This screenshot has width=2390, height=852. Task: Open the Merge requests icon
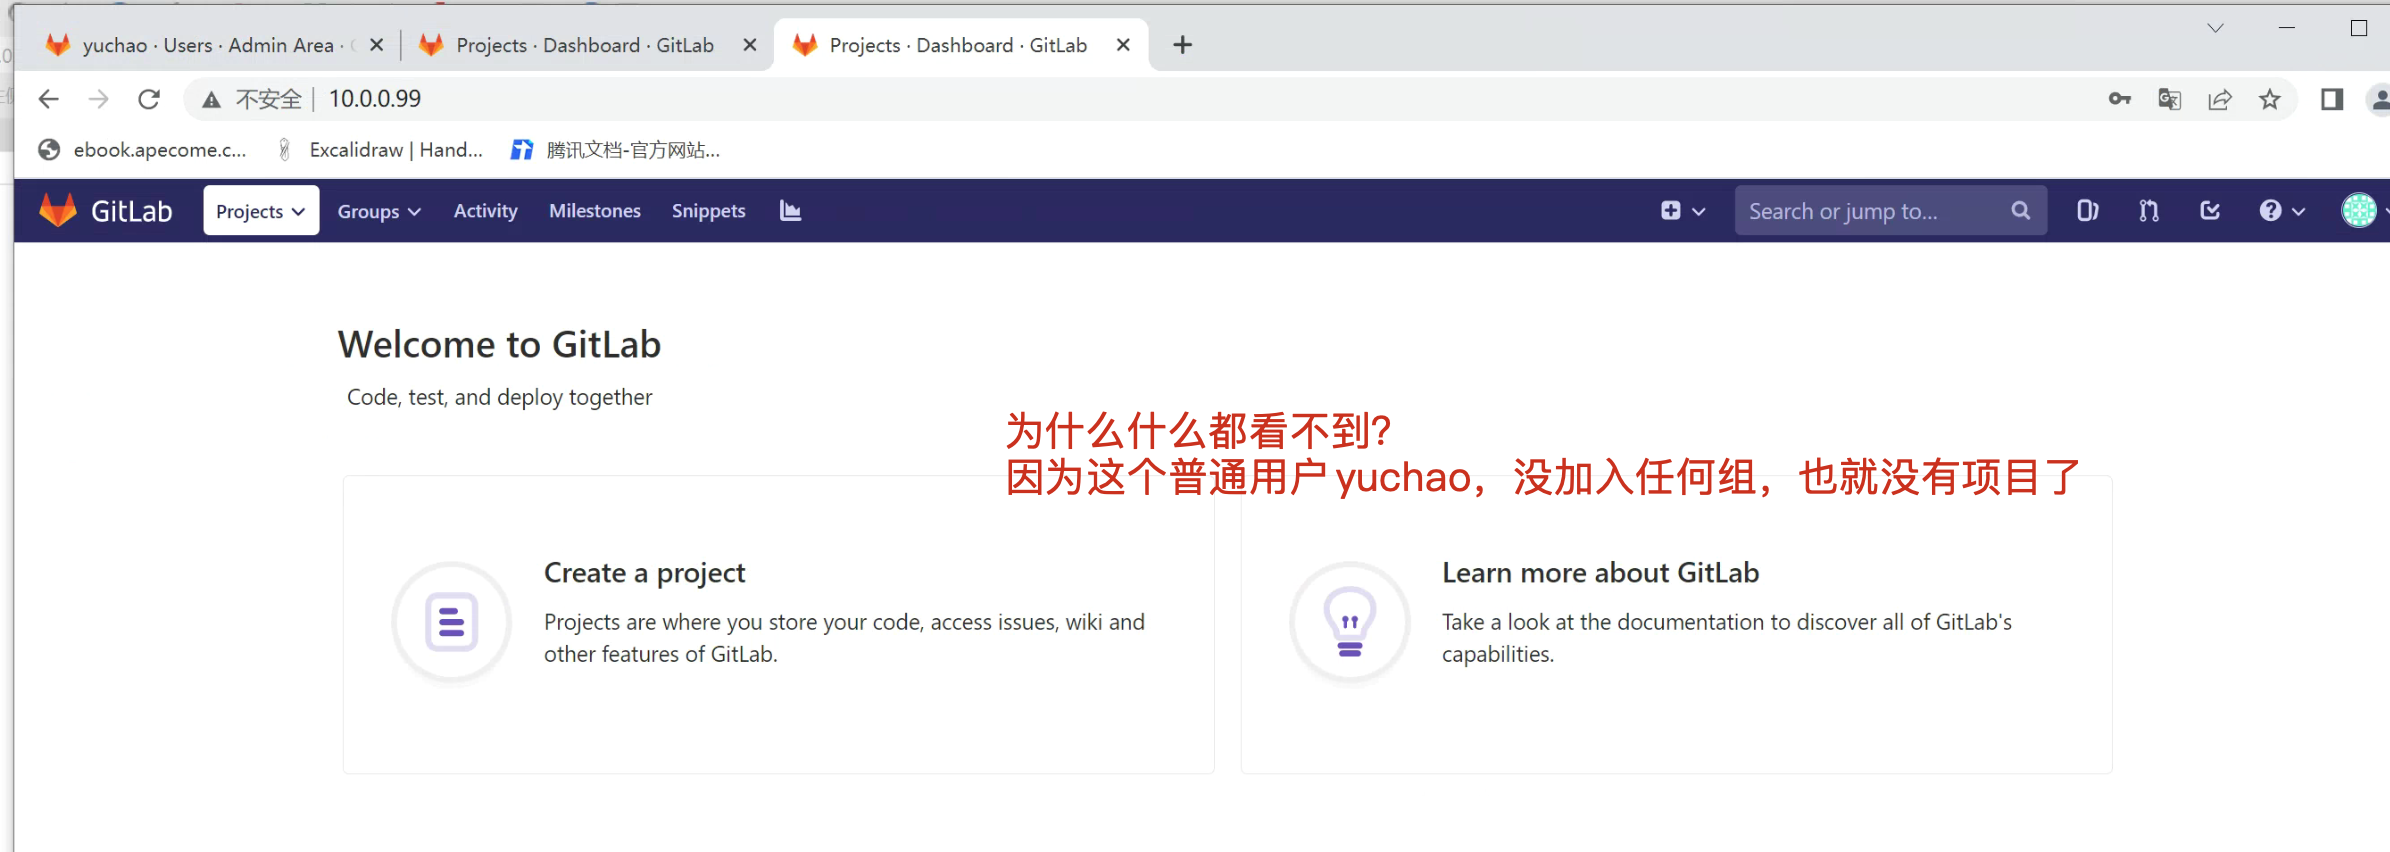(2149, 211)
